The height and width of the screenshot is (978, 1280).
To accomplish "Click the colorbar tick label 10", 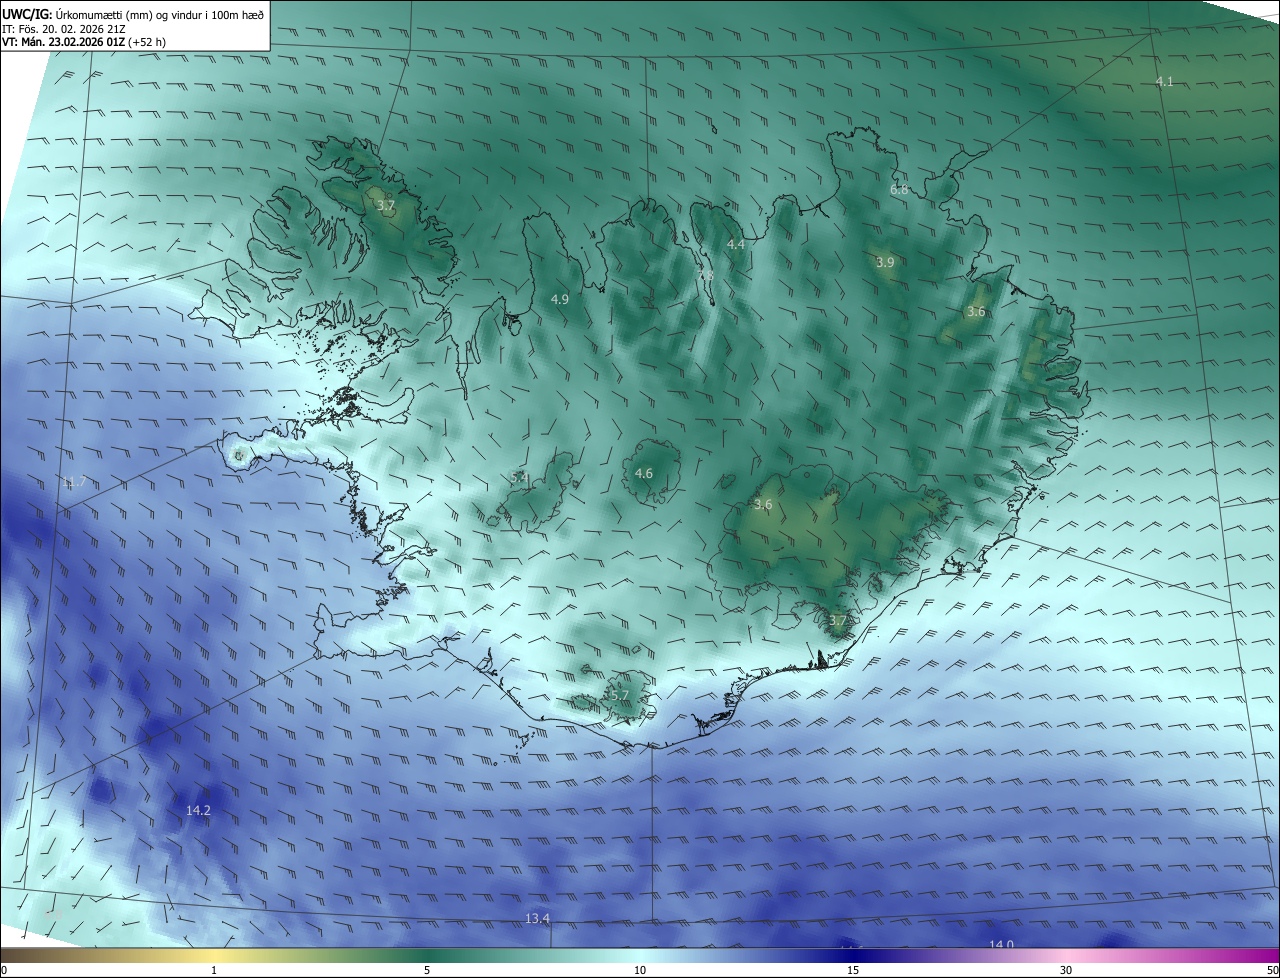I will point(640,970).
